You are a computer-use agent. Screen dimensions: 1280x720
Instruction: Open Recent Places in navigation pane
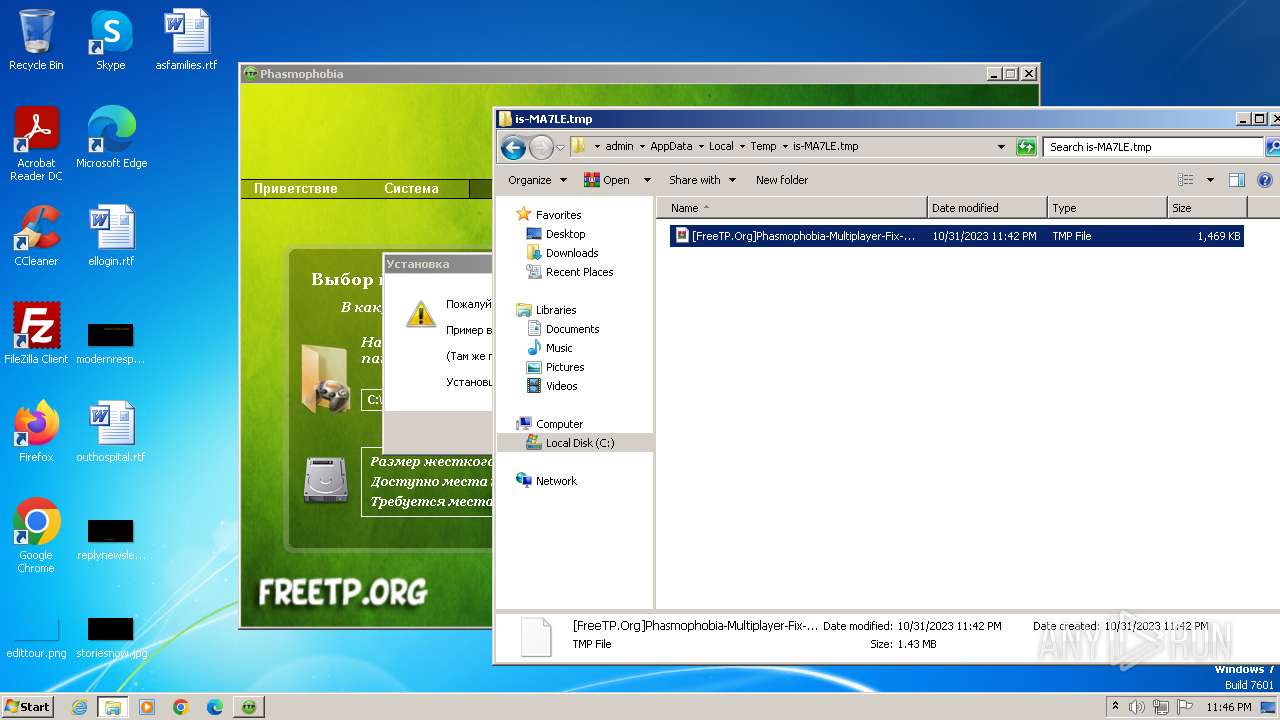point(579,272)
